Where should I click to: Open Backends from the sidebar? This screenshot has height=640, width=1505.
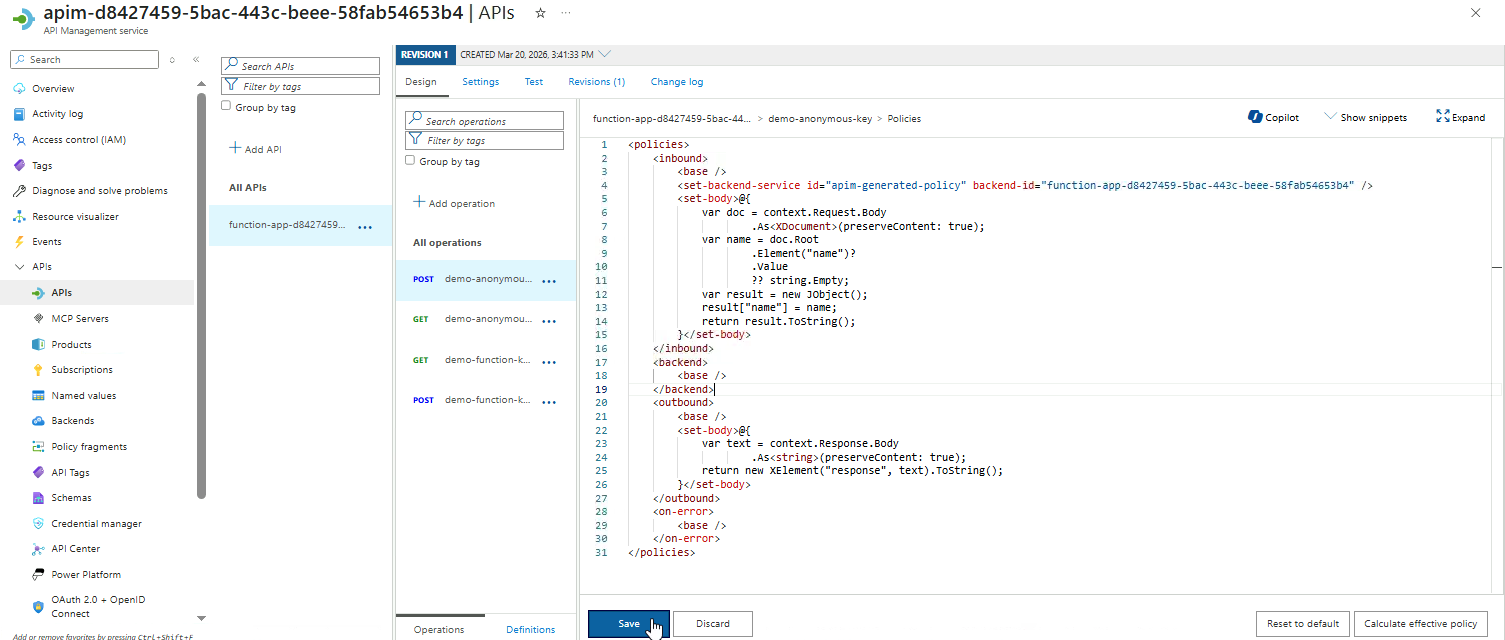pos(72,421)
